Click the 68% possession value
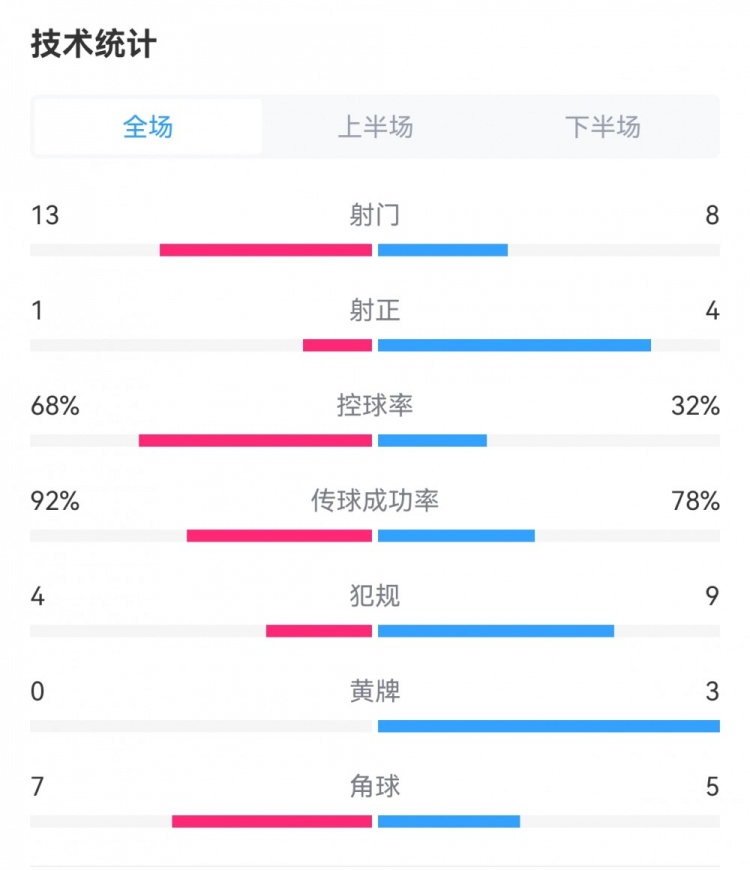The image size is (750, 870). pyautogui.click(x=55, y=406)
